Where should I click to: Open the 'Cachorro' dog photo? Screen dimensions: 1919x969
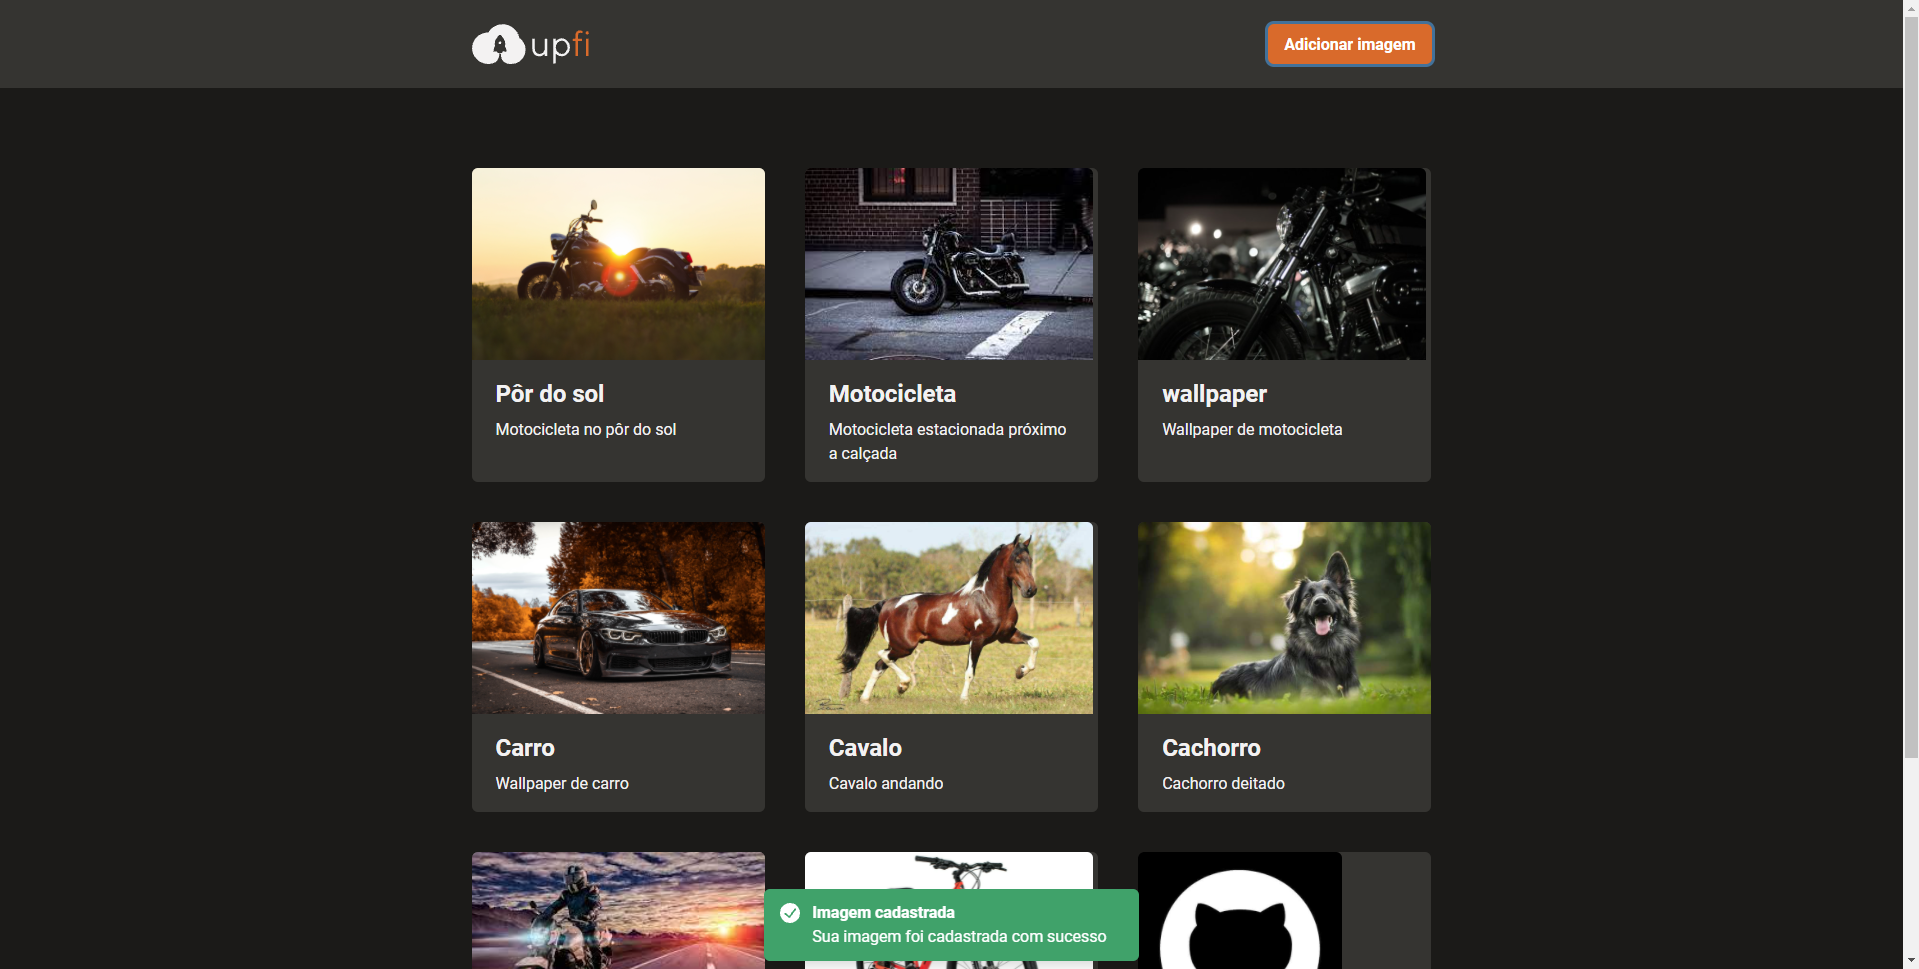[1283, 617]
